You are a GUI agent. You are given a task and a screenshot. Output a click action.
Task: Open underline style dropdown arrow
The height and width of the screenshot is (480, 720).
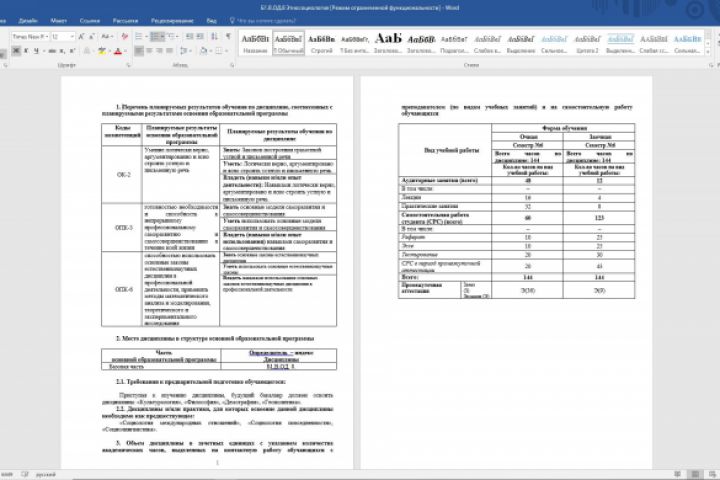(x=43, y=51)
